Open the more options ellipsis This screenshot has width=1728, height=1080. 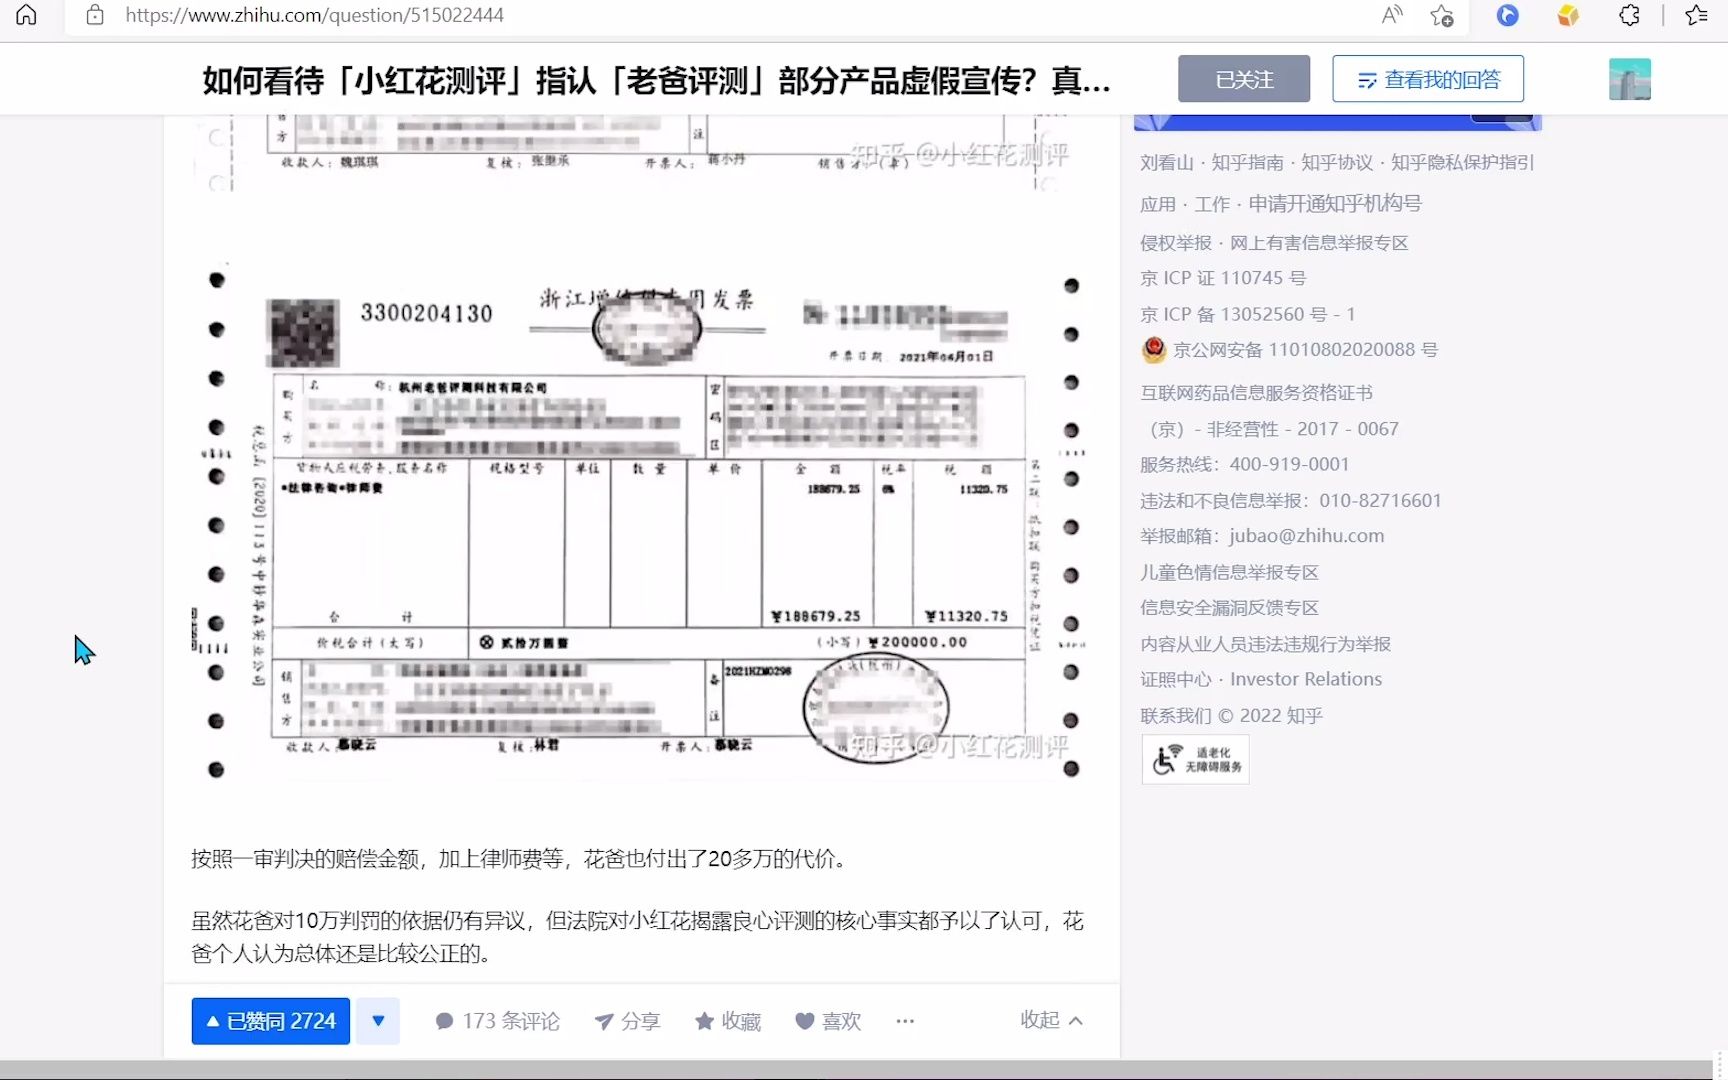click(905, 1021)
